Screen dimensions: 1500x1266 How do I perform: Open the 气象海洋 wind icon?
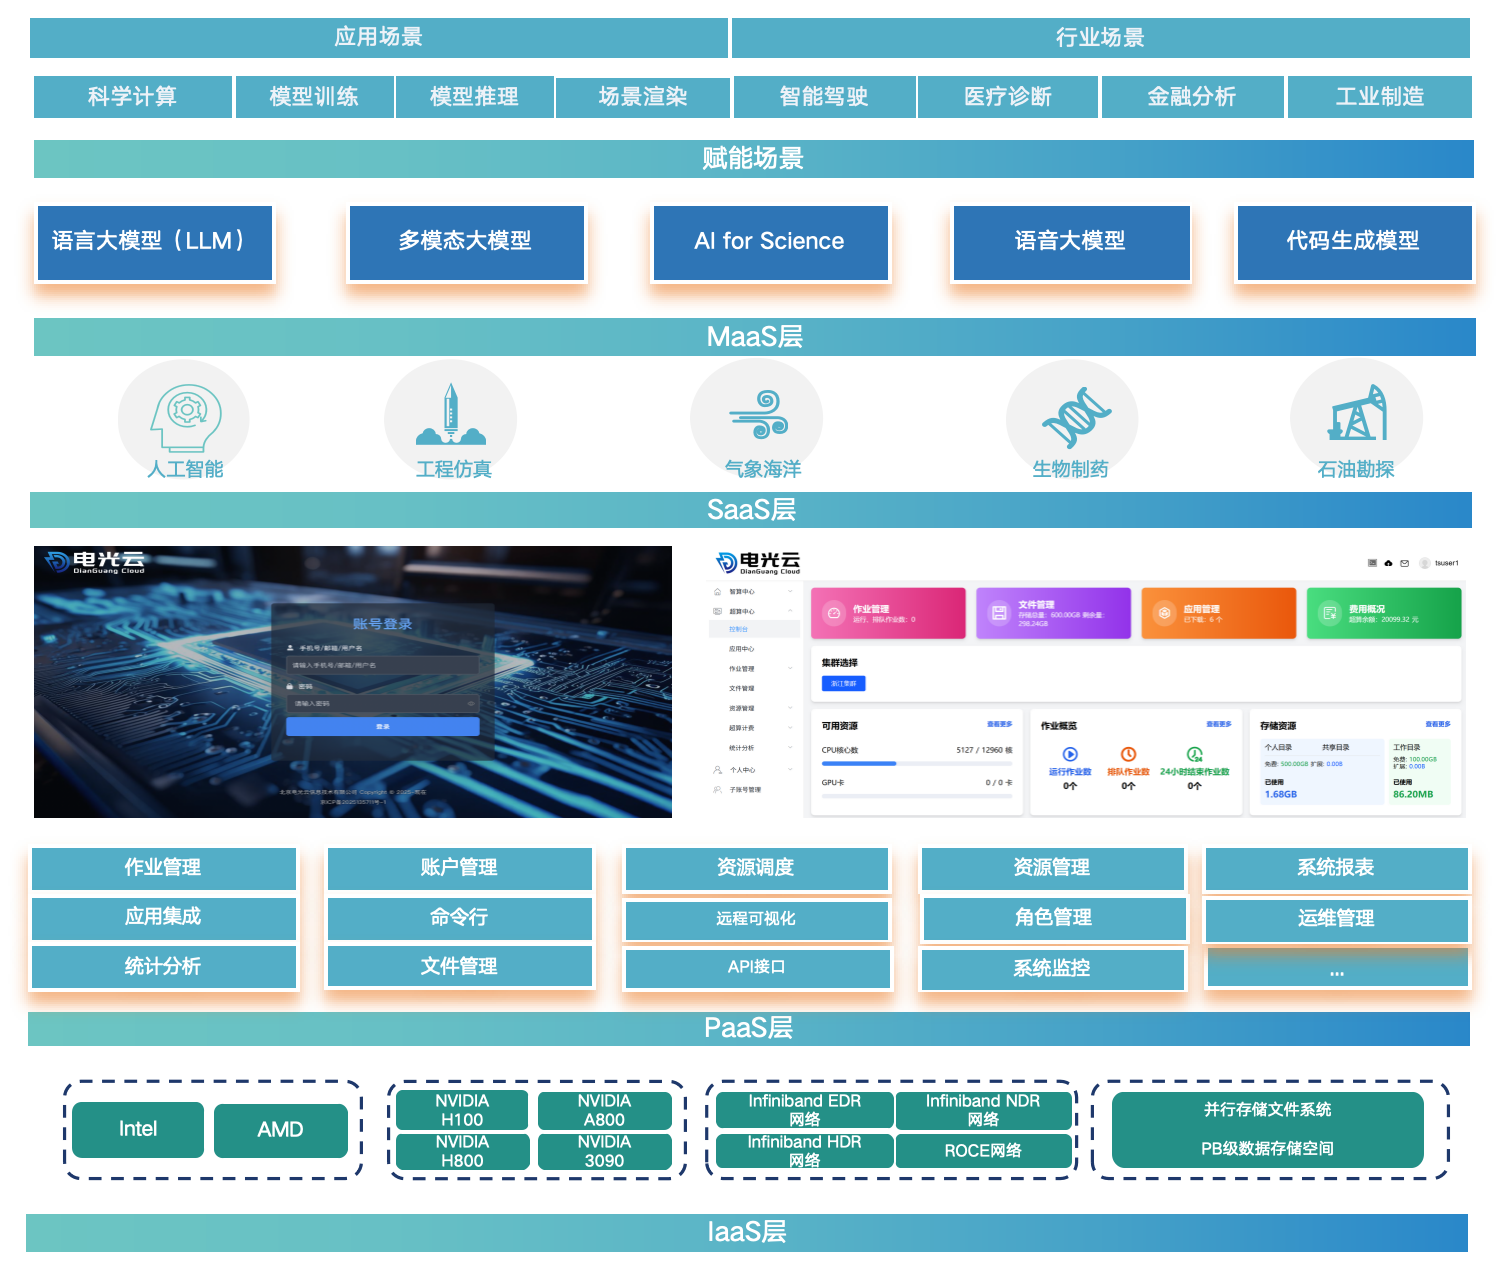click(x=757, y=415)
